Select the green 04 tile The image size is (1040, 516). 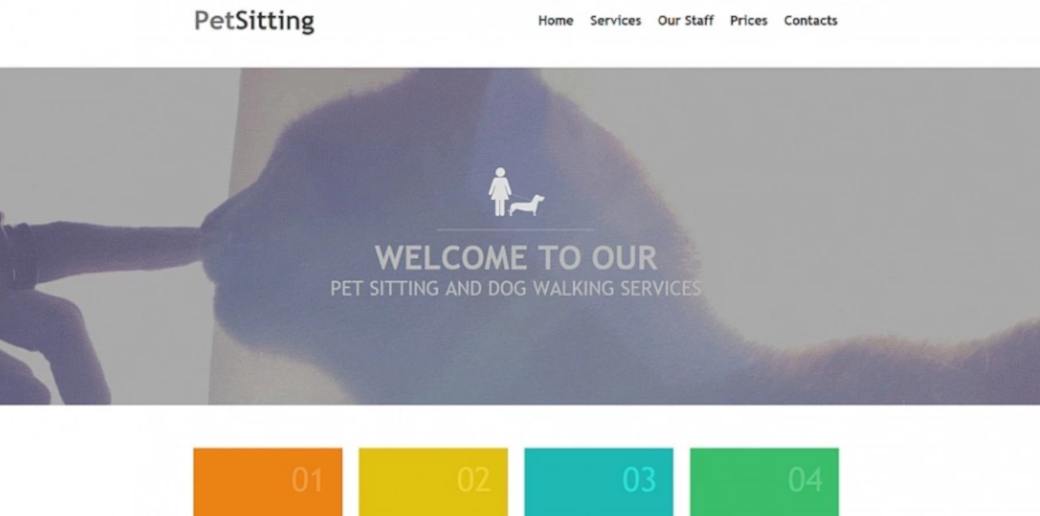click(764, 482)
